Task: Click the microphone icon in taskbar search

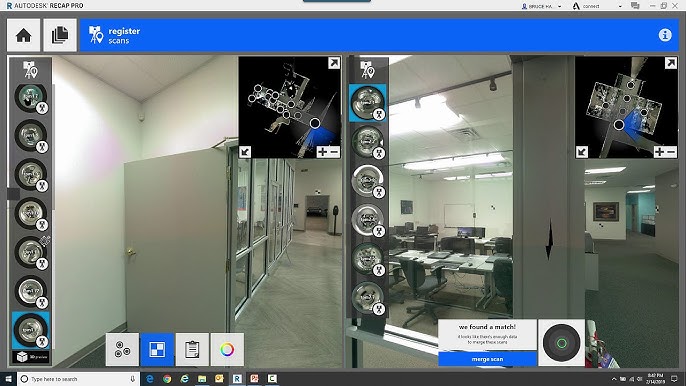Action: click(133, 379)
